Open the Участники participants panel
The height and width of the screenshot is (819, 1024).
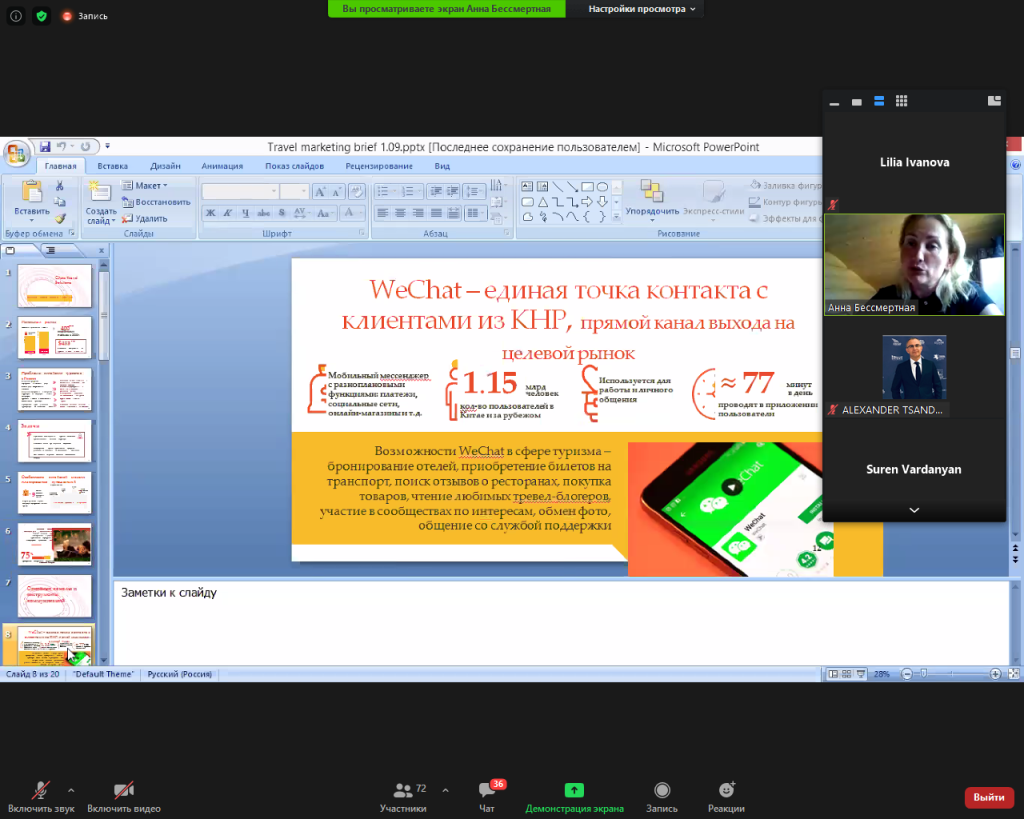[x=403, y=791]
